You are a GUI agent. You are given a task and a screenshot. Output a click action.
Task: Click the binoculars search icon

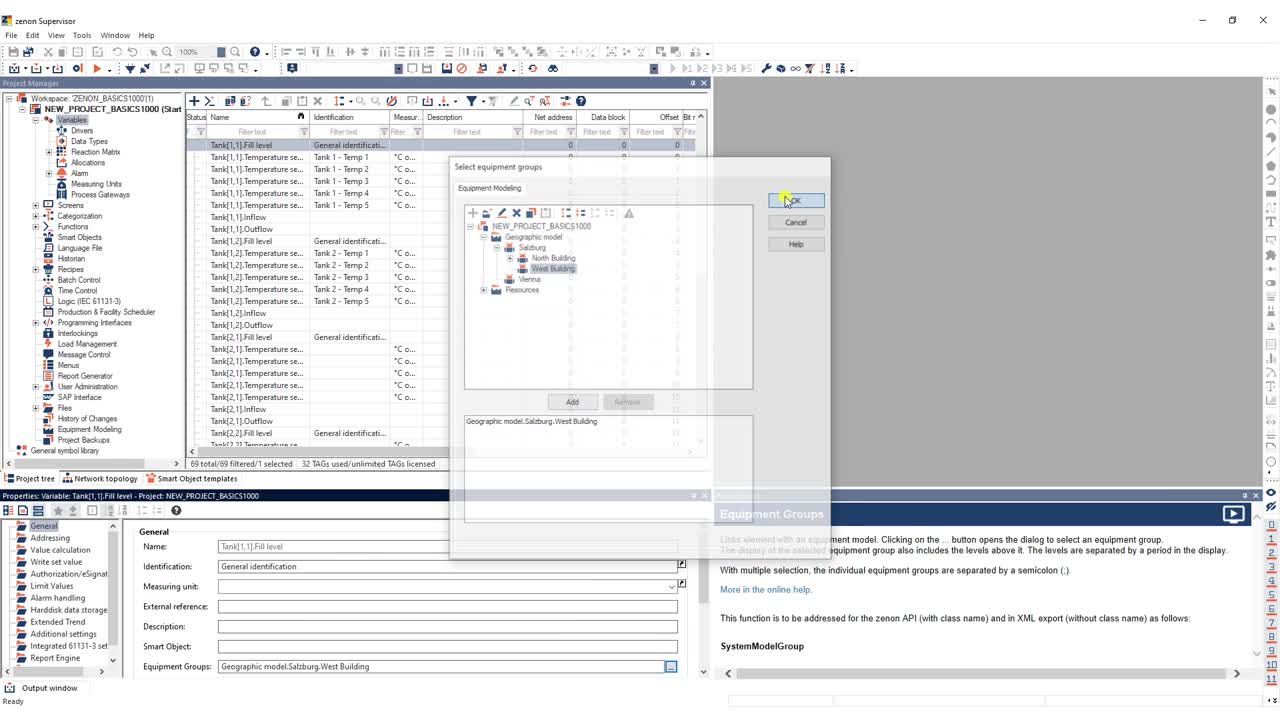(552, 68)
